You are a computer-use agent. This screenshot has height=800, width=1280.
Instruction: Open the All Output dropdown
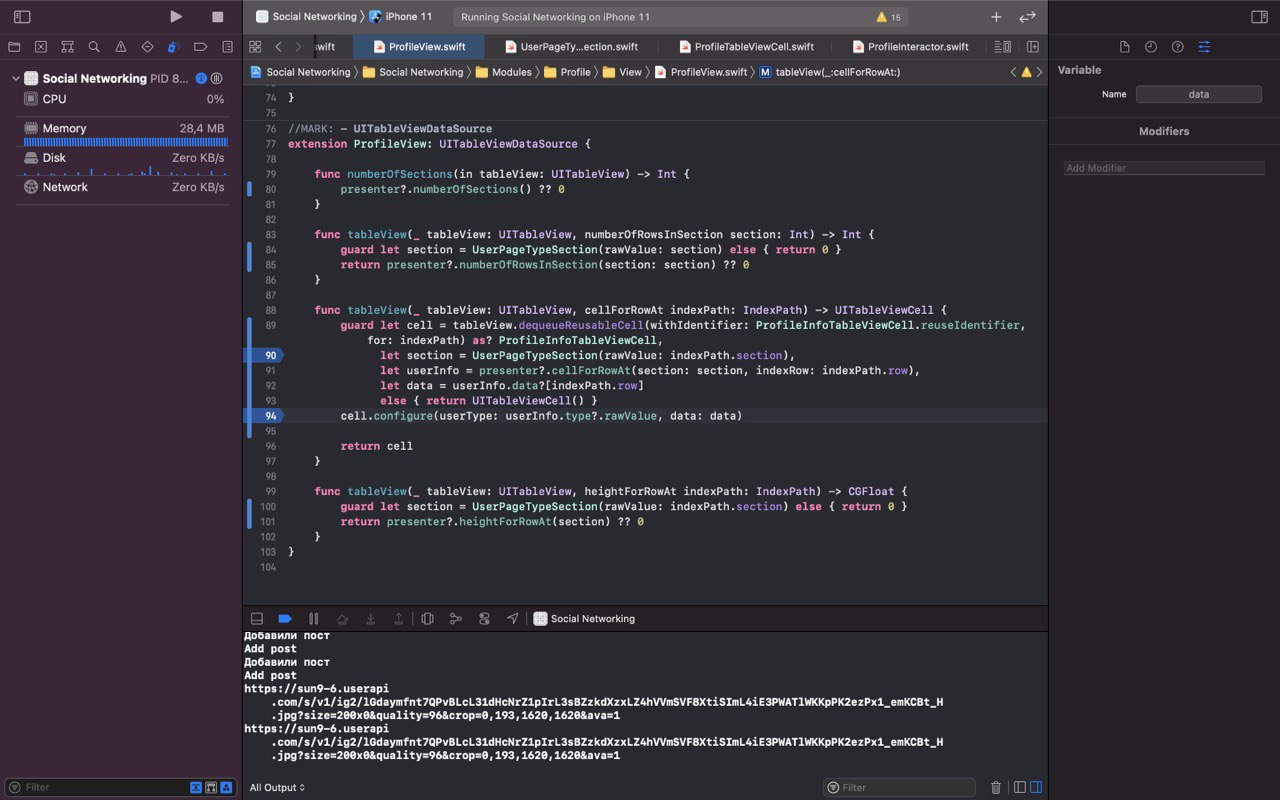tap(278, 788)
